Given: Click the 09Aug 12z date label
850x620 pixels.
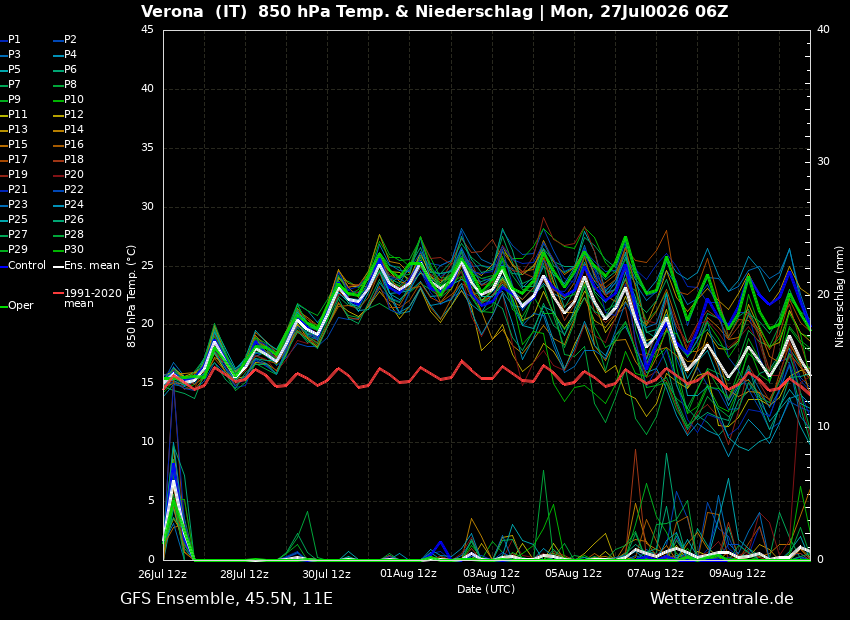Looking at the screenshot, I should (737, 573).
